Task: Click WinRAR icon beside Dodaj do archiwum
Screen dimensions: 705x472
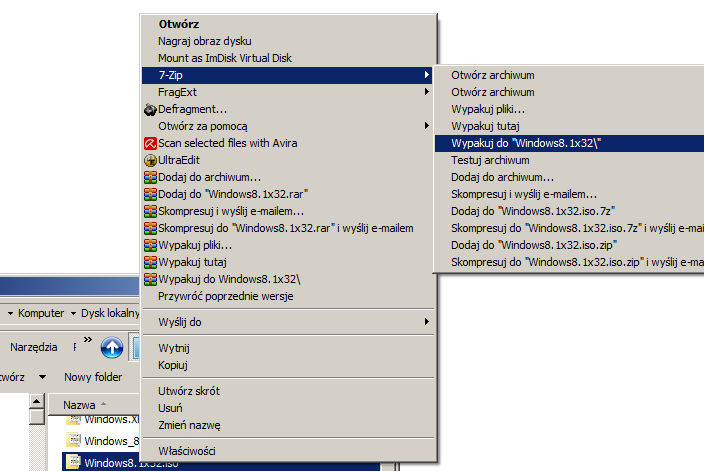Action: click(150, 178)
